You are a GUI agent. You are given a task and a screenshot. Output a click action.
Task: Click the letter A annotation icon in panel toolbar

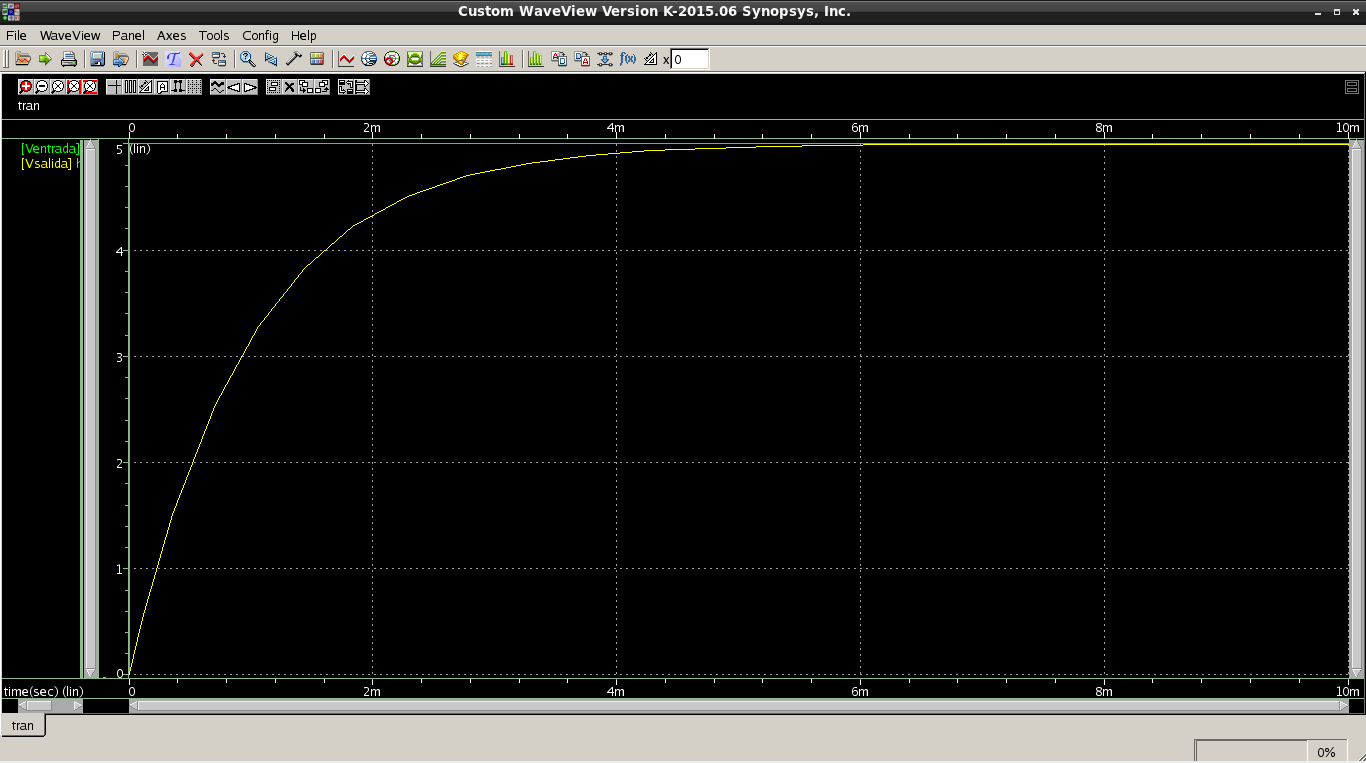[162, 87]
